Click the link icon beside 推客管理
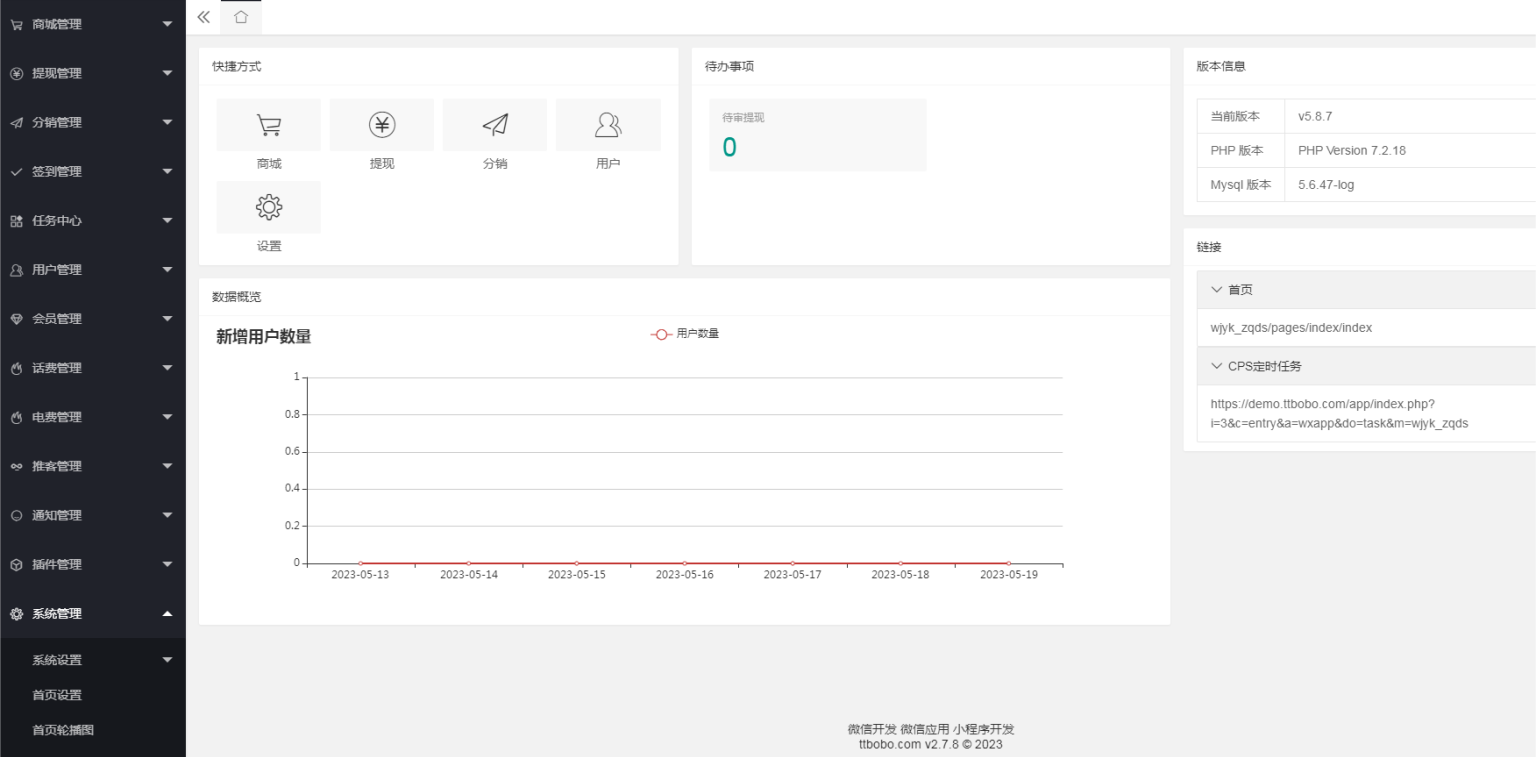1536x757 pixels. point(16,466)
